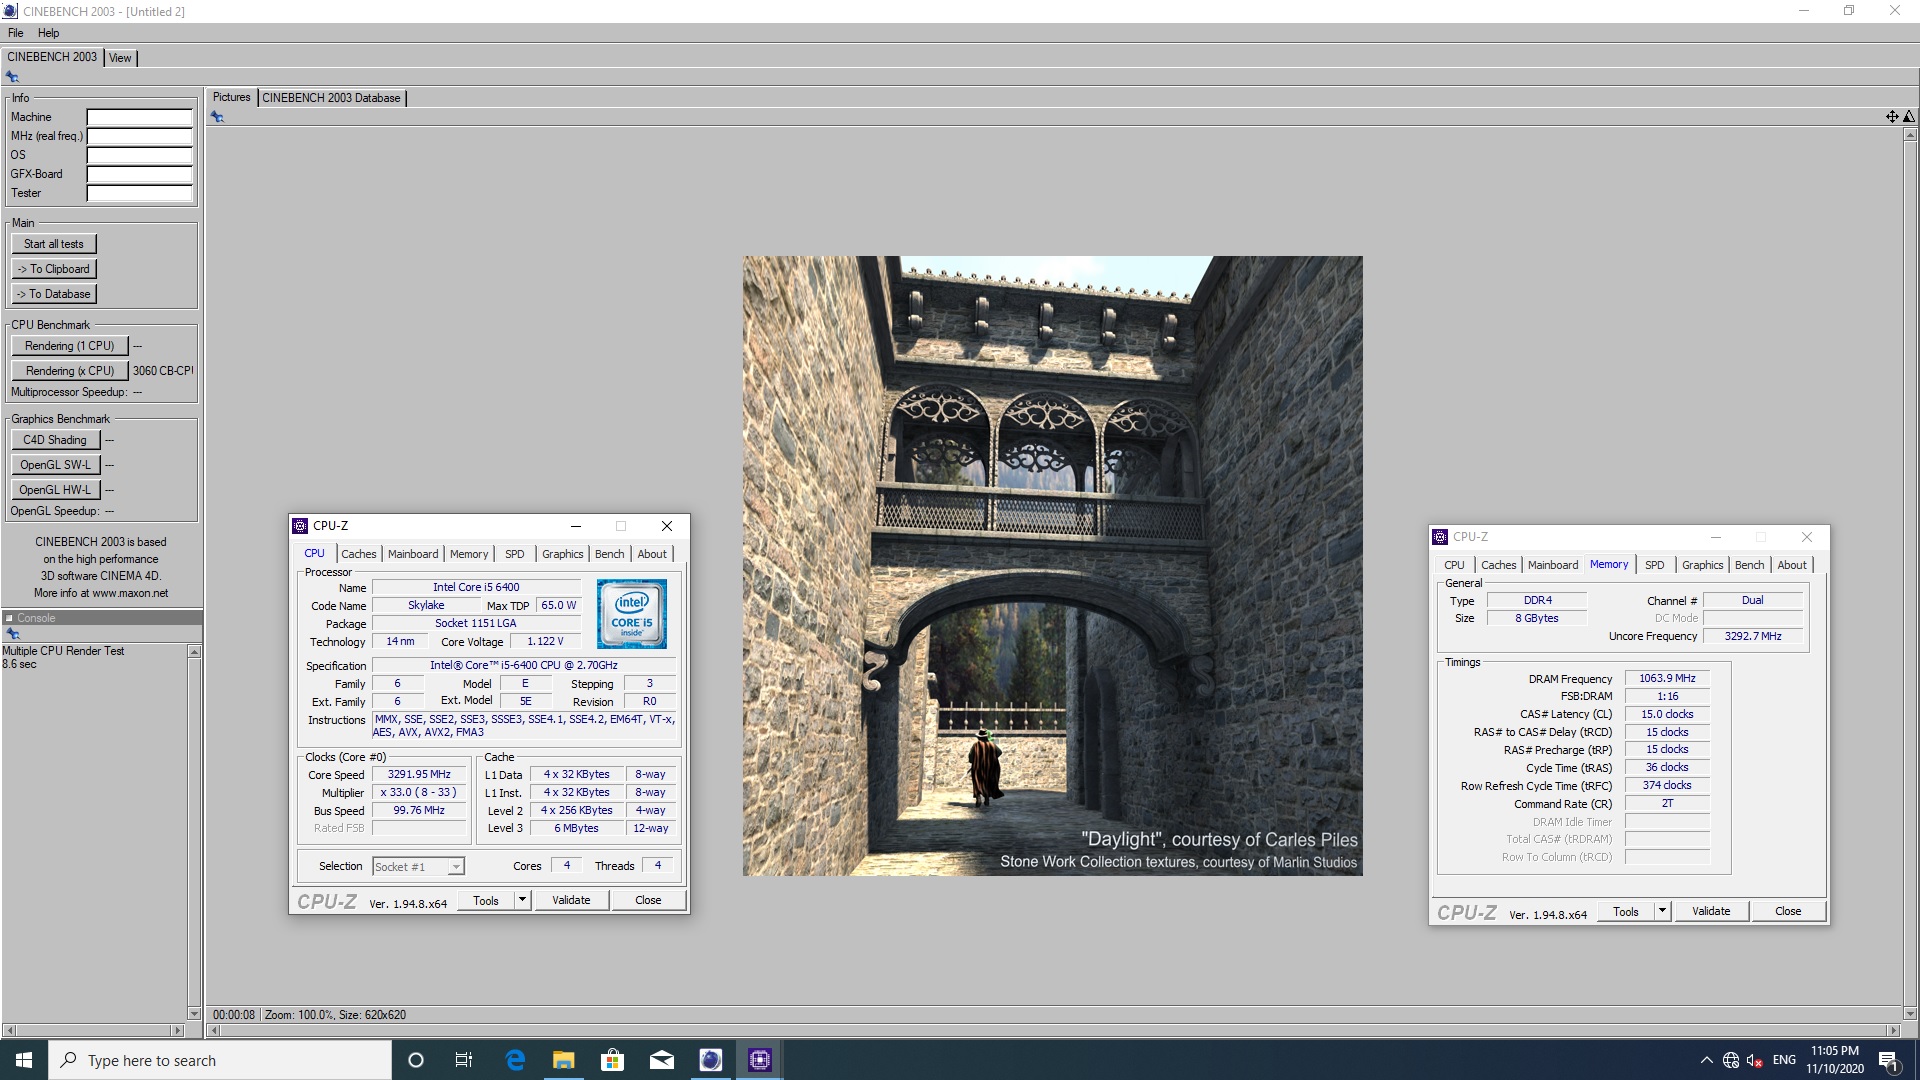Switch to the View tab
This screenshot has width=1920, height=1080.
pos(120,58)
